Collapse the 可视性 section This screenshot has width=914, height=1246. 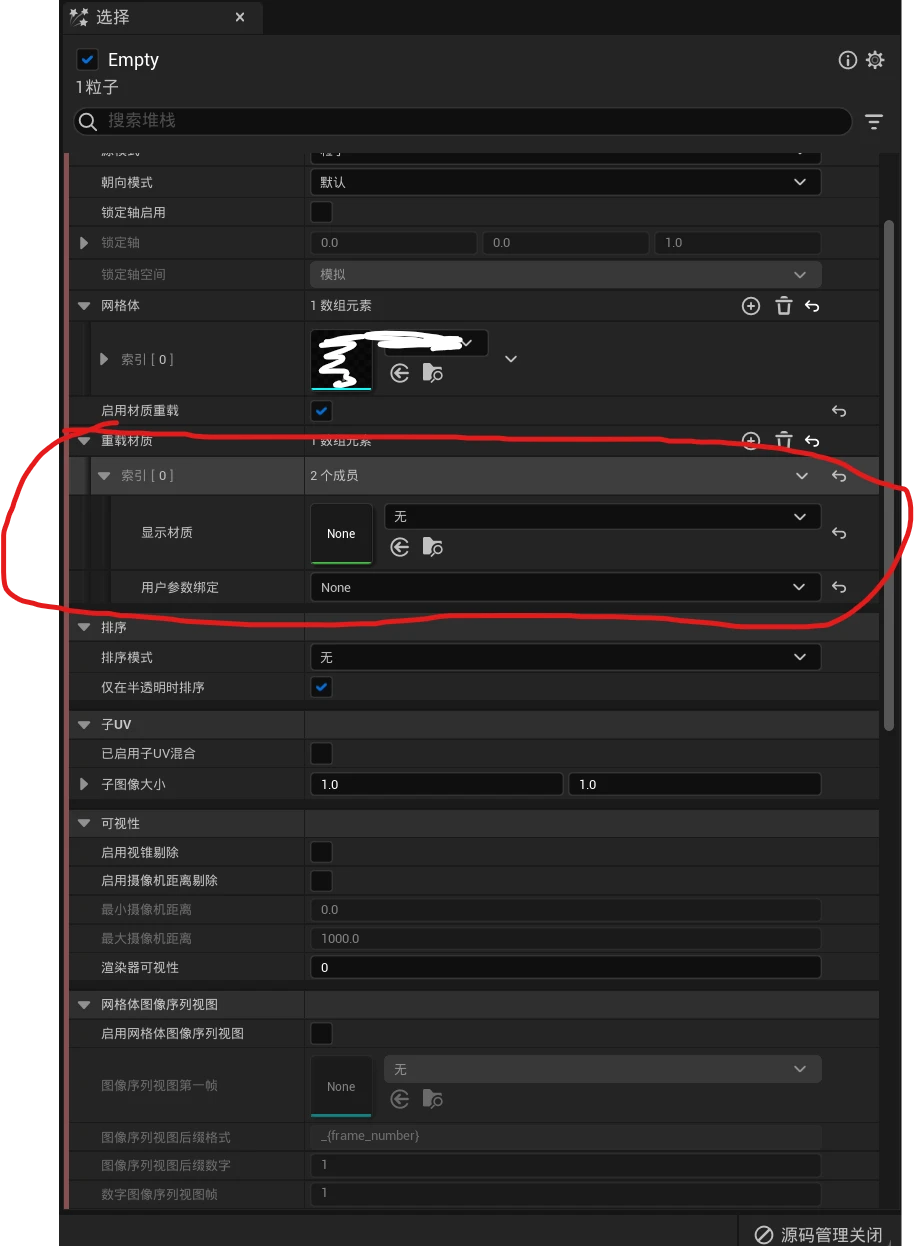point(84,823)
